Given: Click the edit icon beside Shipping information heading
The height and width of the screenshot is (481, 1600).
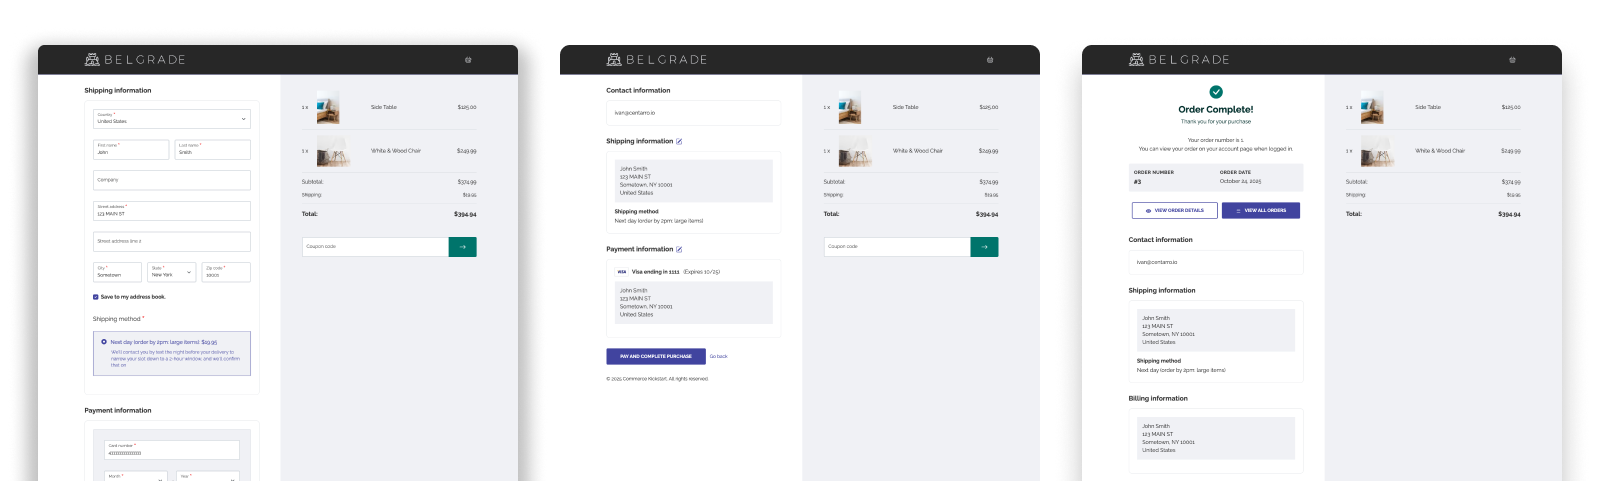Looking at the screenshot, I should [x=679, y=142].
